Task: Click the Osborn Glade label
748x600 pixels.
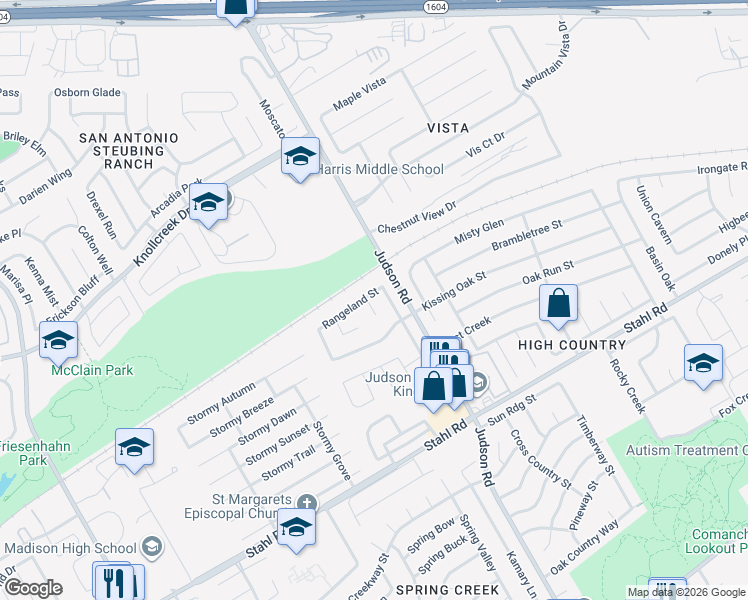Action: (87, 93)
